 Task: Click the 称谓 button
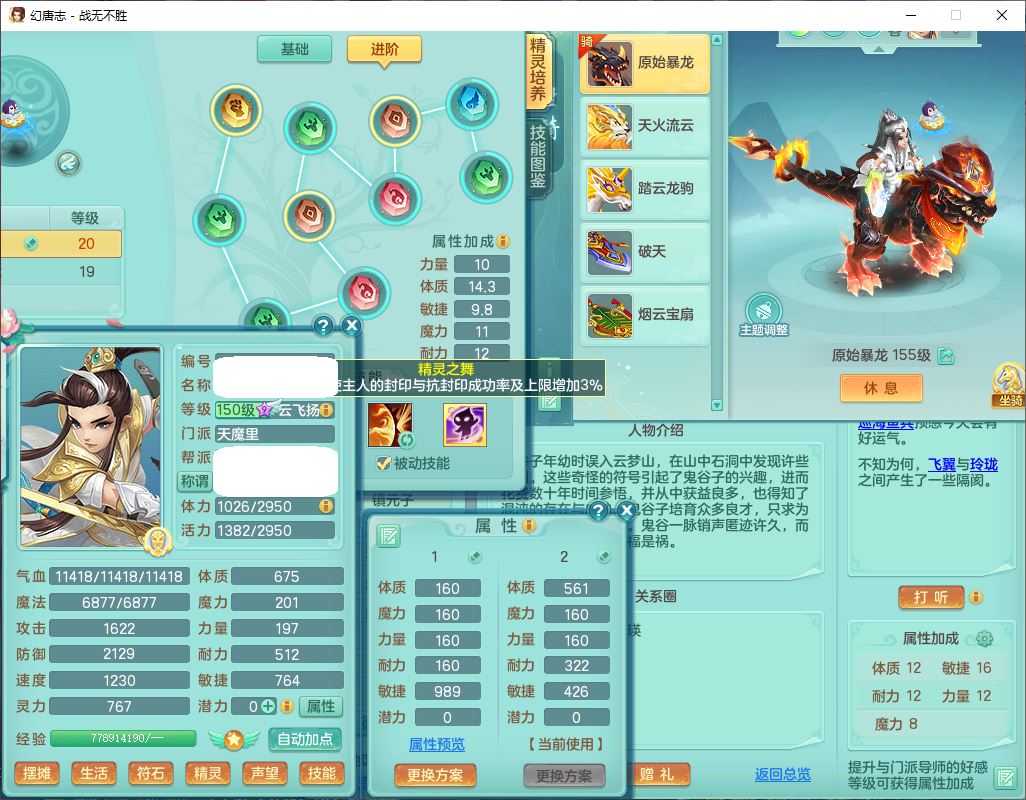click(x=194, y=481)
